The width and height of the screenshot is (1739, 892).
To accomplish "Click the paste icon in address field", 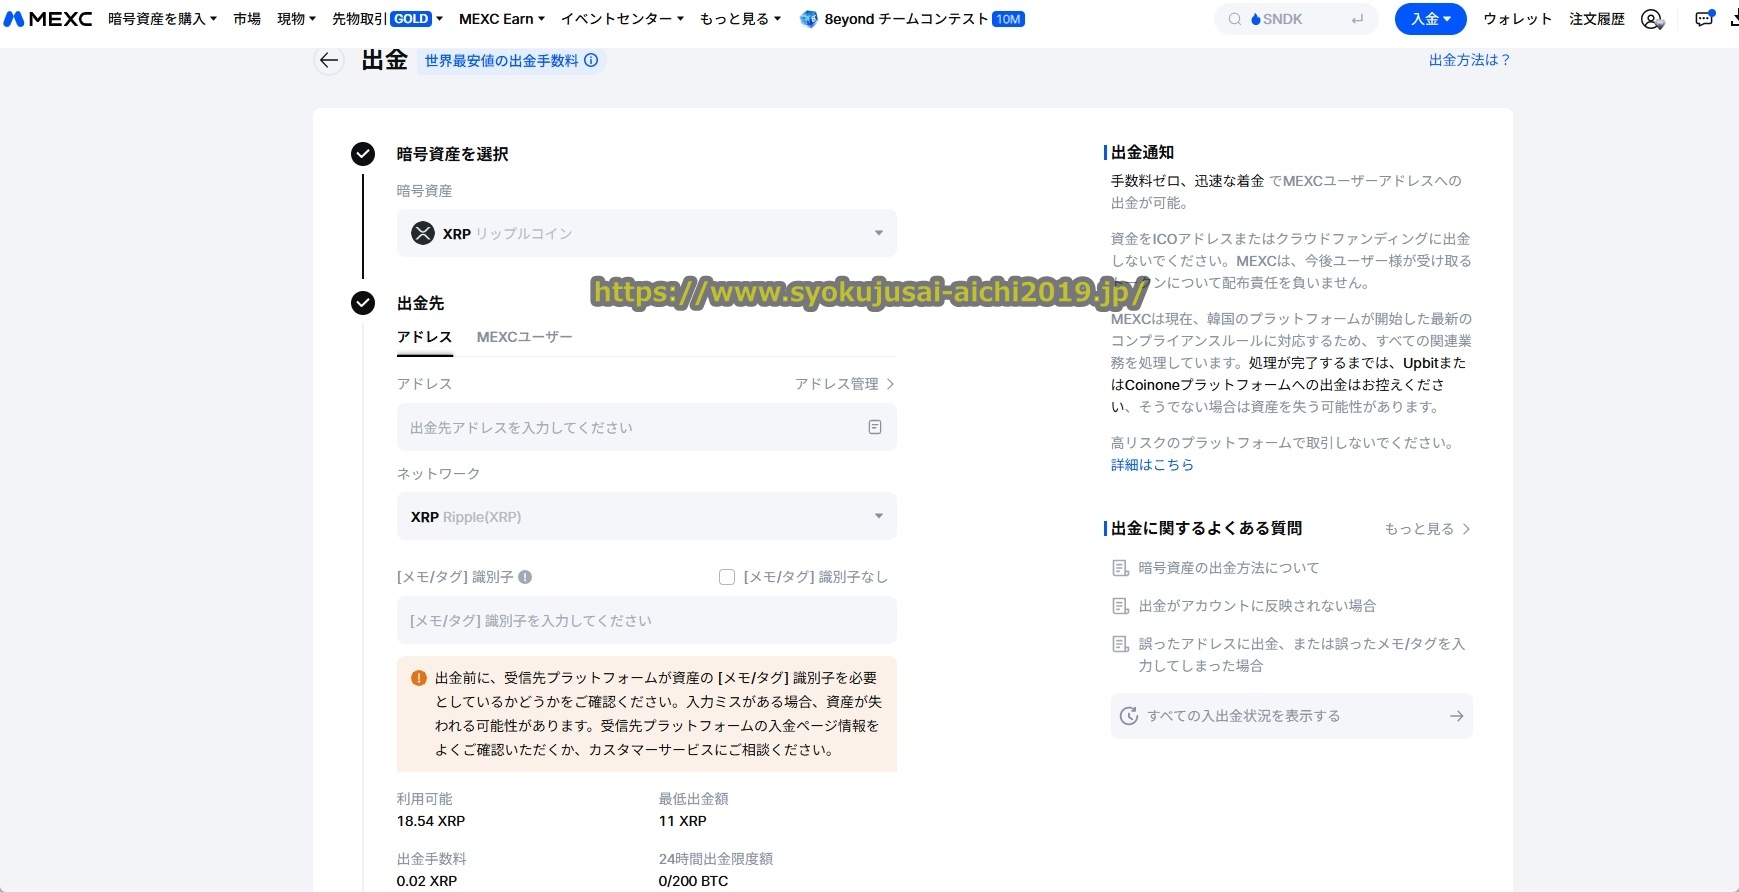I will [875, 427].
